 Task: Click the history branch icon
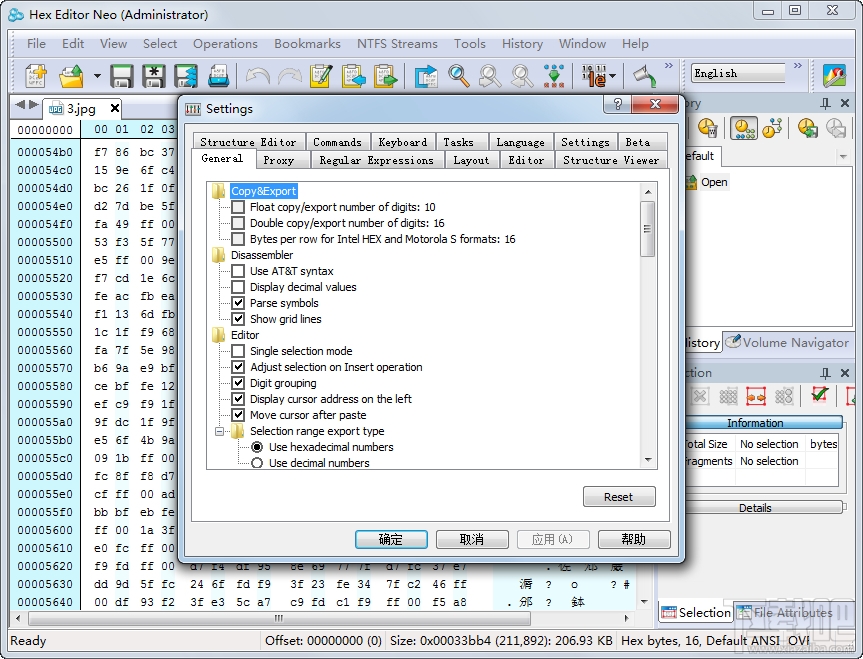(x=772, y=128)
